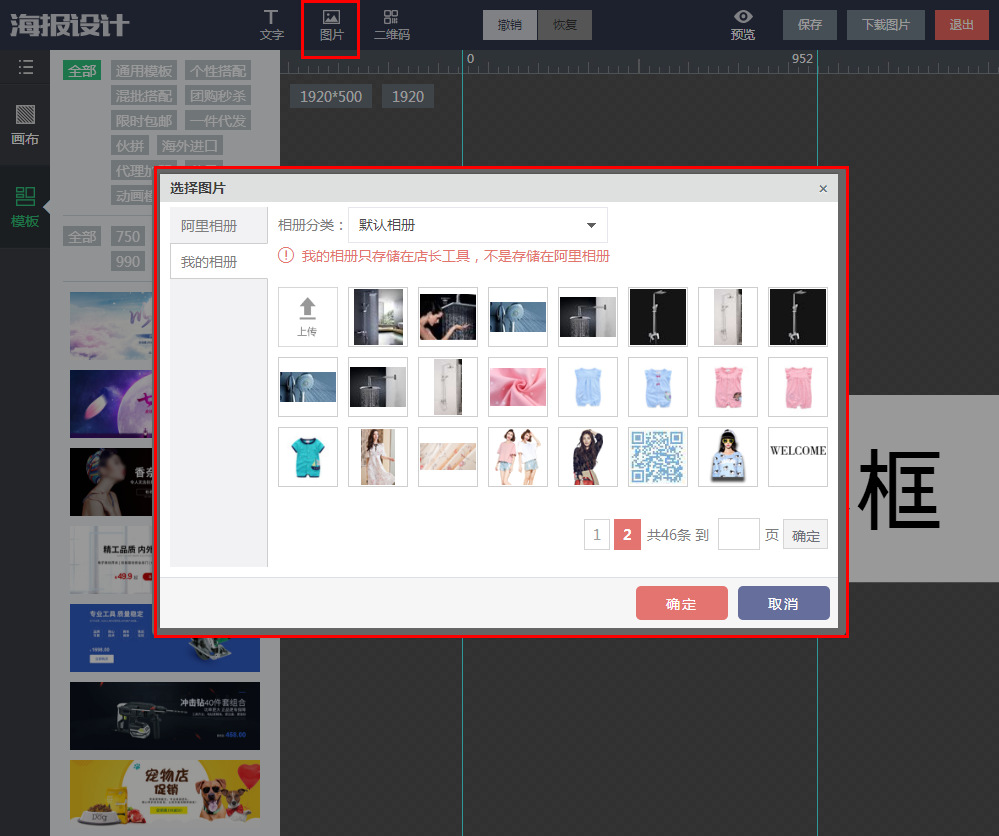The height and width of the screenshot is (836, 999).
Task: Click the 保存 save button
Action: [810, 25]
